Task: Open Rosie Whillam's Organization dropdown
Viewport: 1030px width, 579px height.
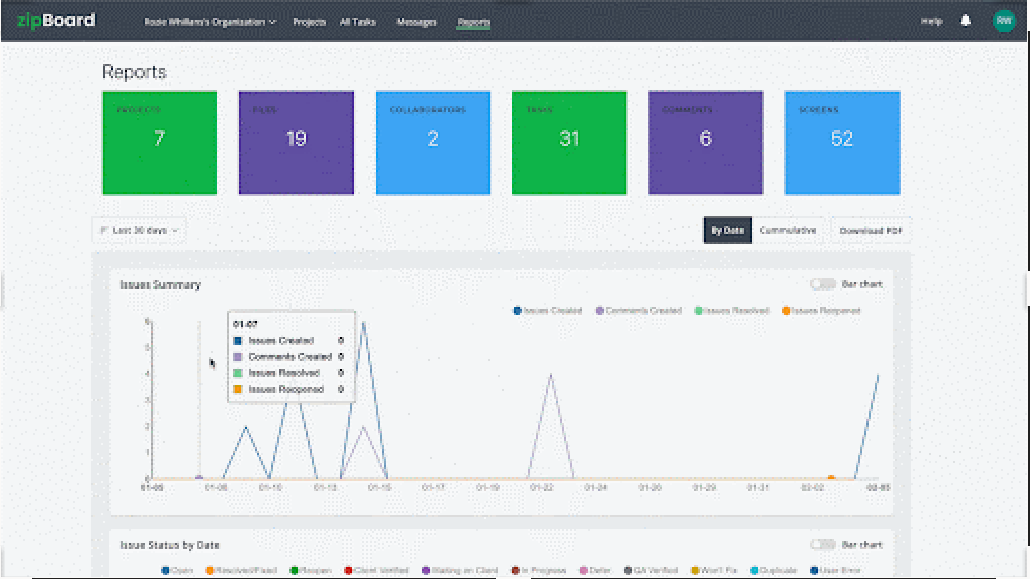Action: point(210,22)
